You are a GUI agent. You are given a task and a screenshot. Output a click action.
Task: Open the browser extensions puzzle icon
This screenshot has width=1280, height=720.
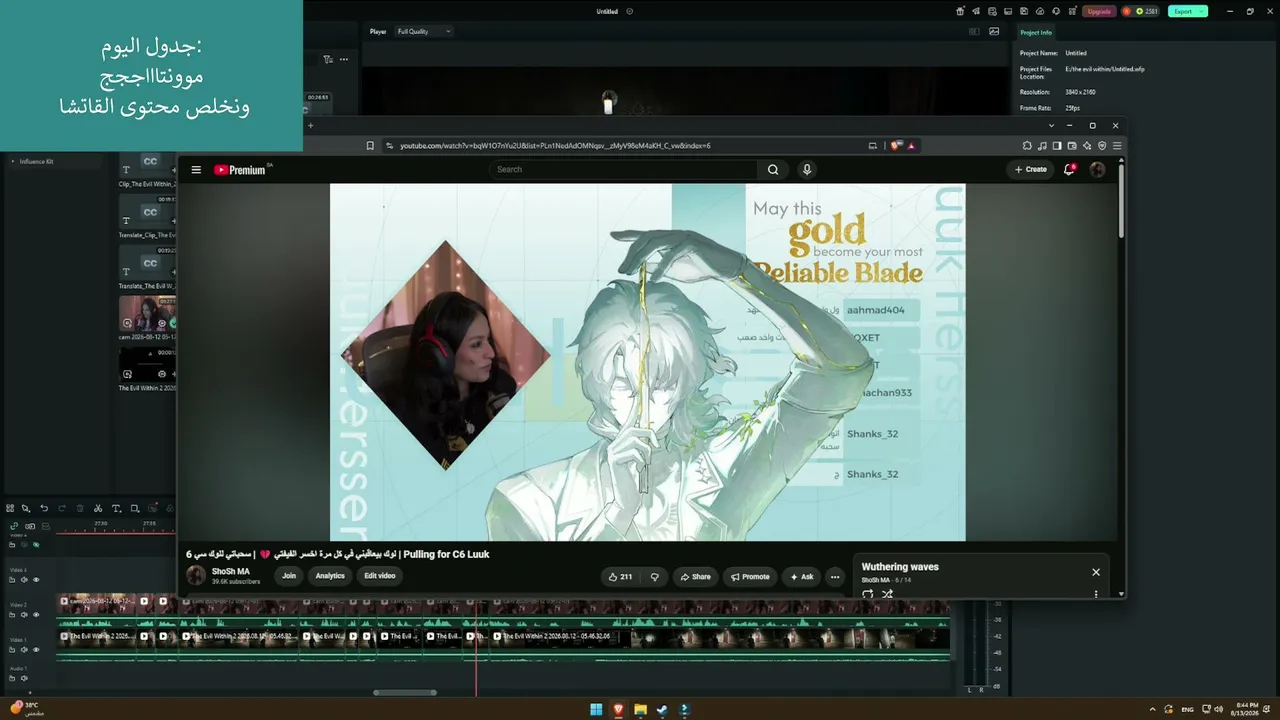pyautogui.click(x=1027, y=146)
